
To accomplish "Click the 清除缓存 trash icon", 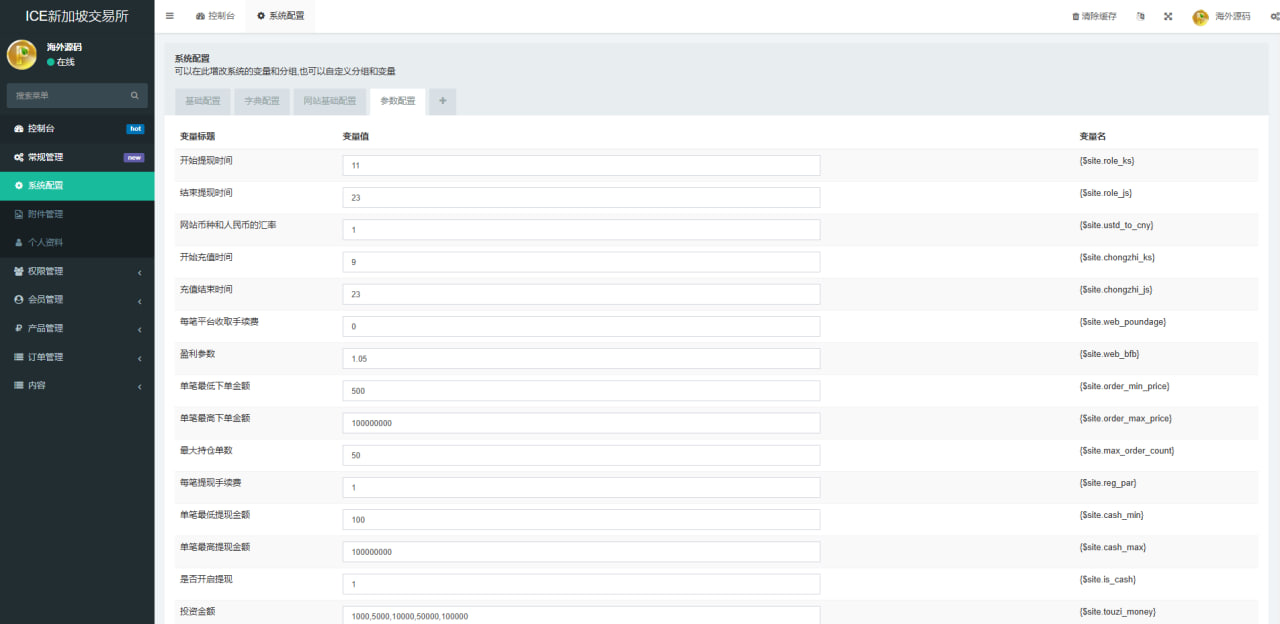I will coord(1076,17).
